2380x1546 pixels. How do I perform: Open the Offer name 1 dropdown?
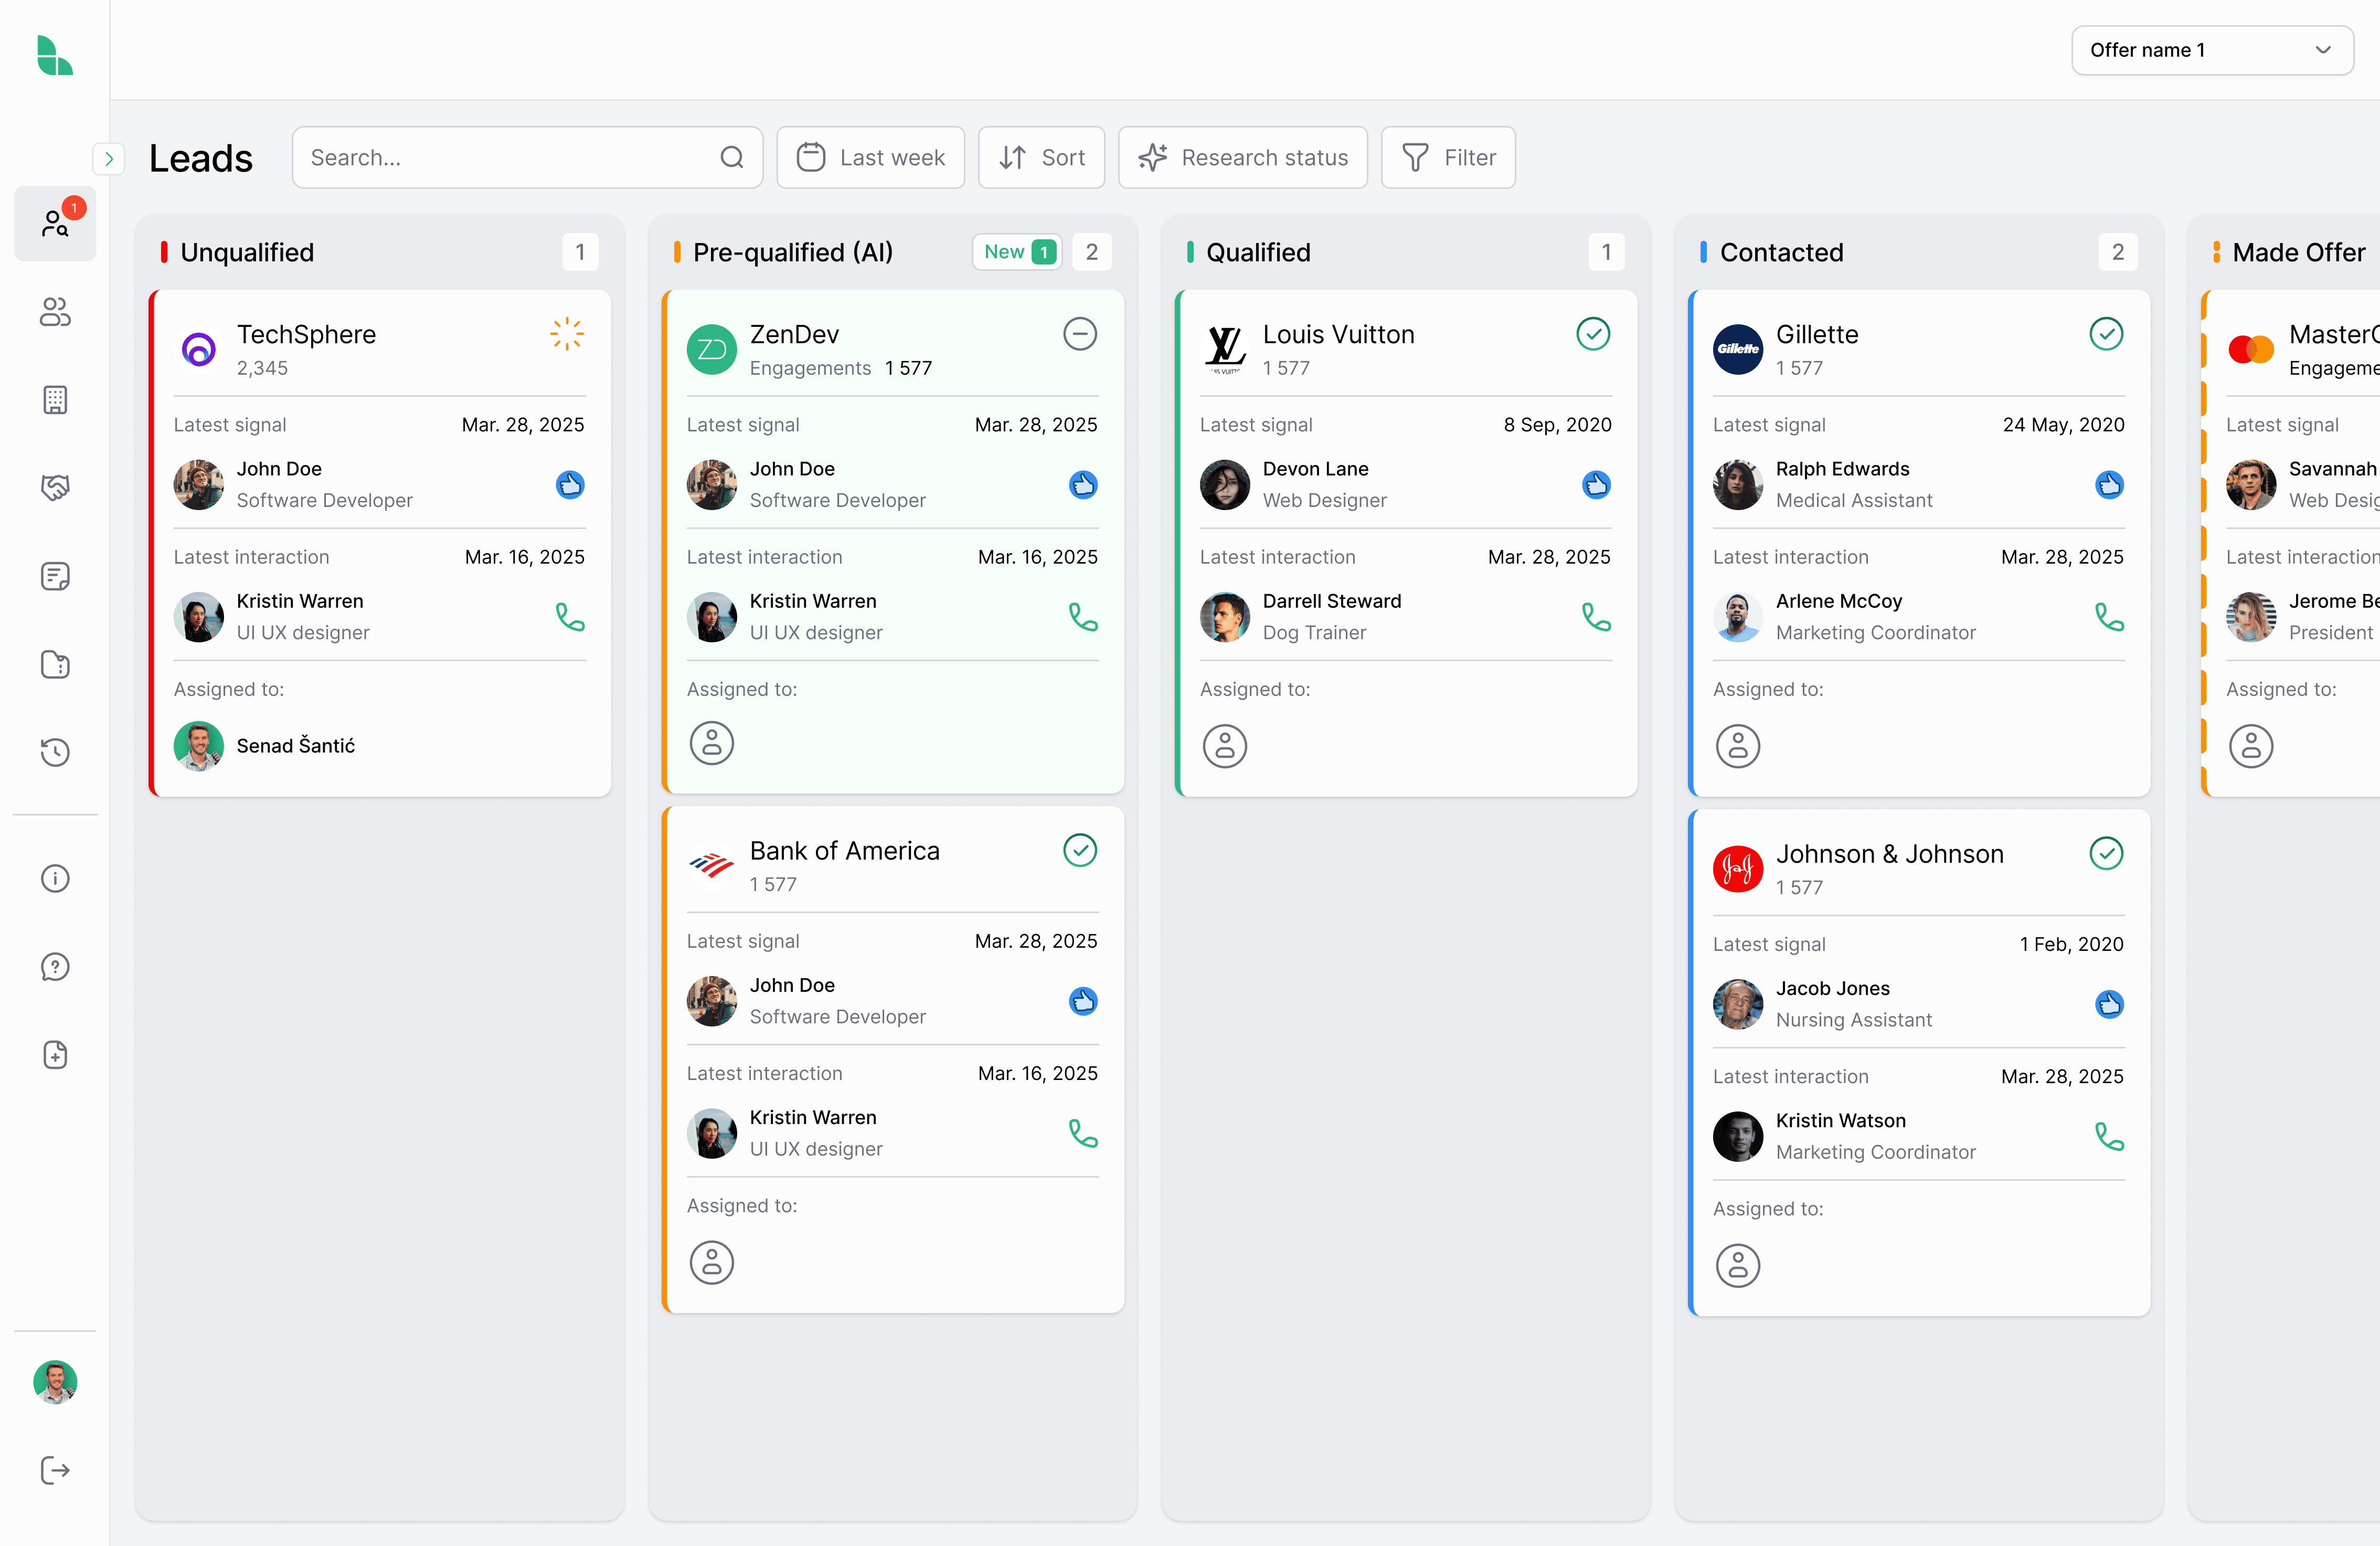[x=2211, y=50]
